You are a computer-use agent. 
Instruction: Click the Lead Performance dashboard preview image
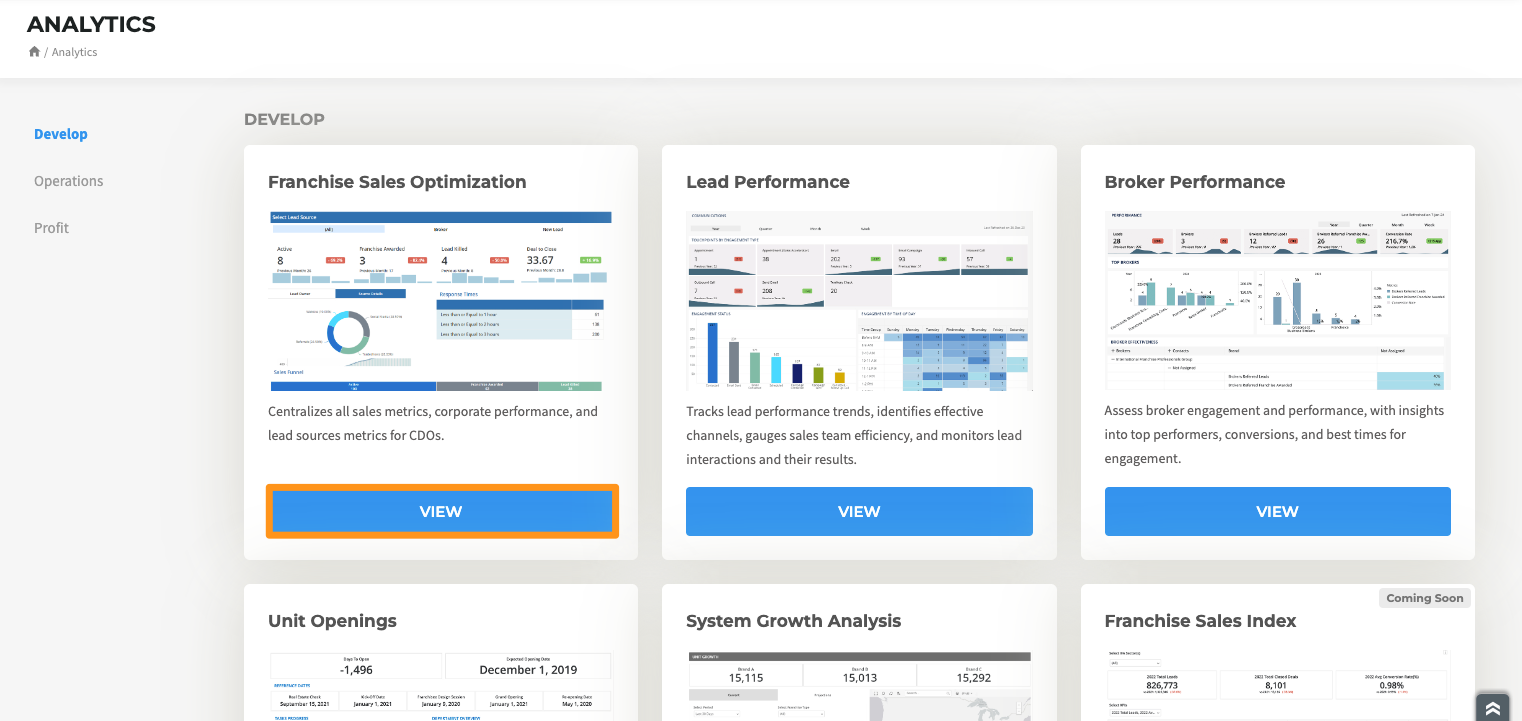[x=859, y=300]
